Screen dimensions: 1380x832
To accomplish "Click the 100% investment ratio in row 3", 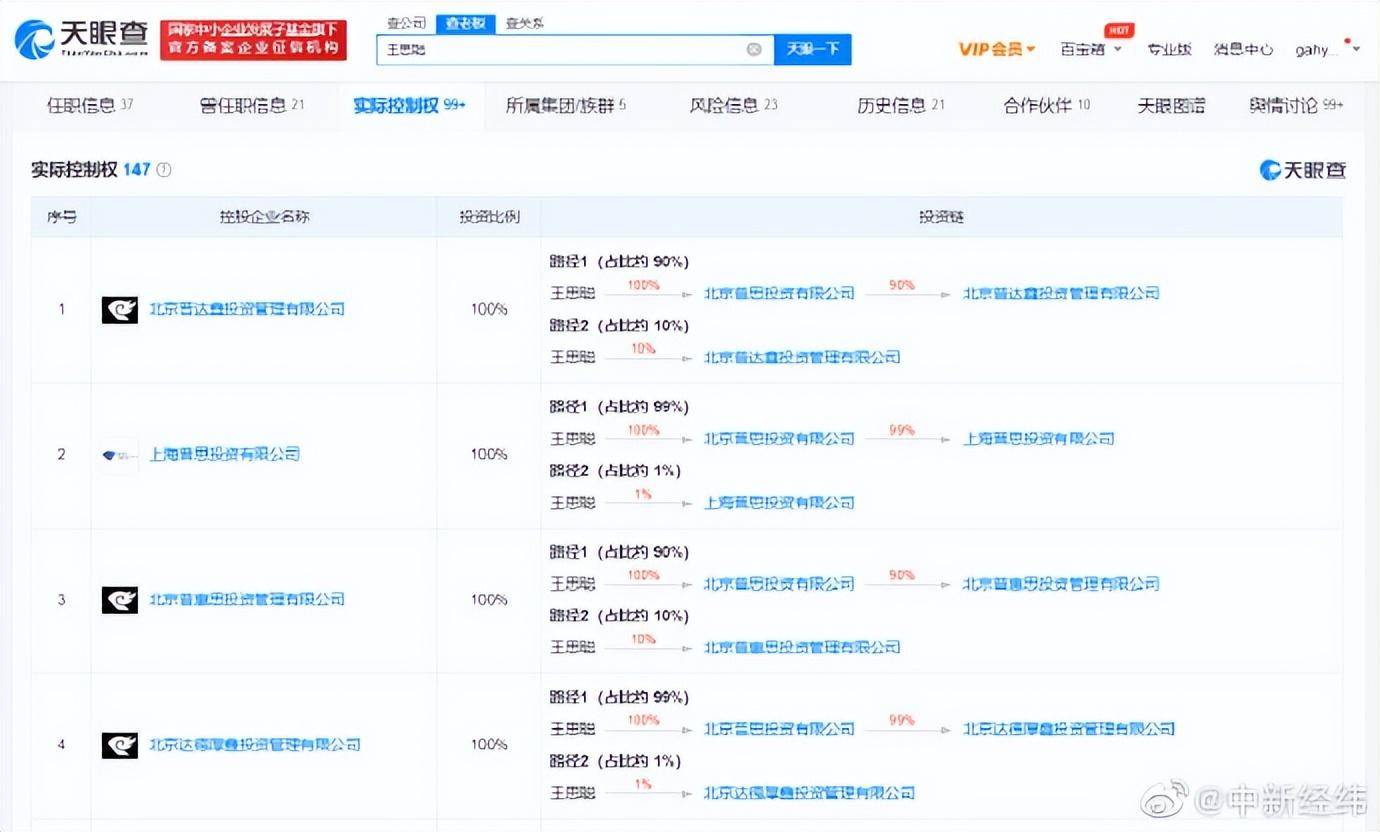I will click(x=489, y=600).
